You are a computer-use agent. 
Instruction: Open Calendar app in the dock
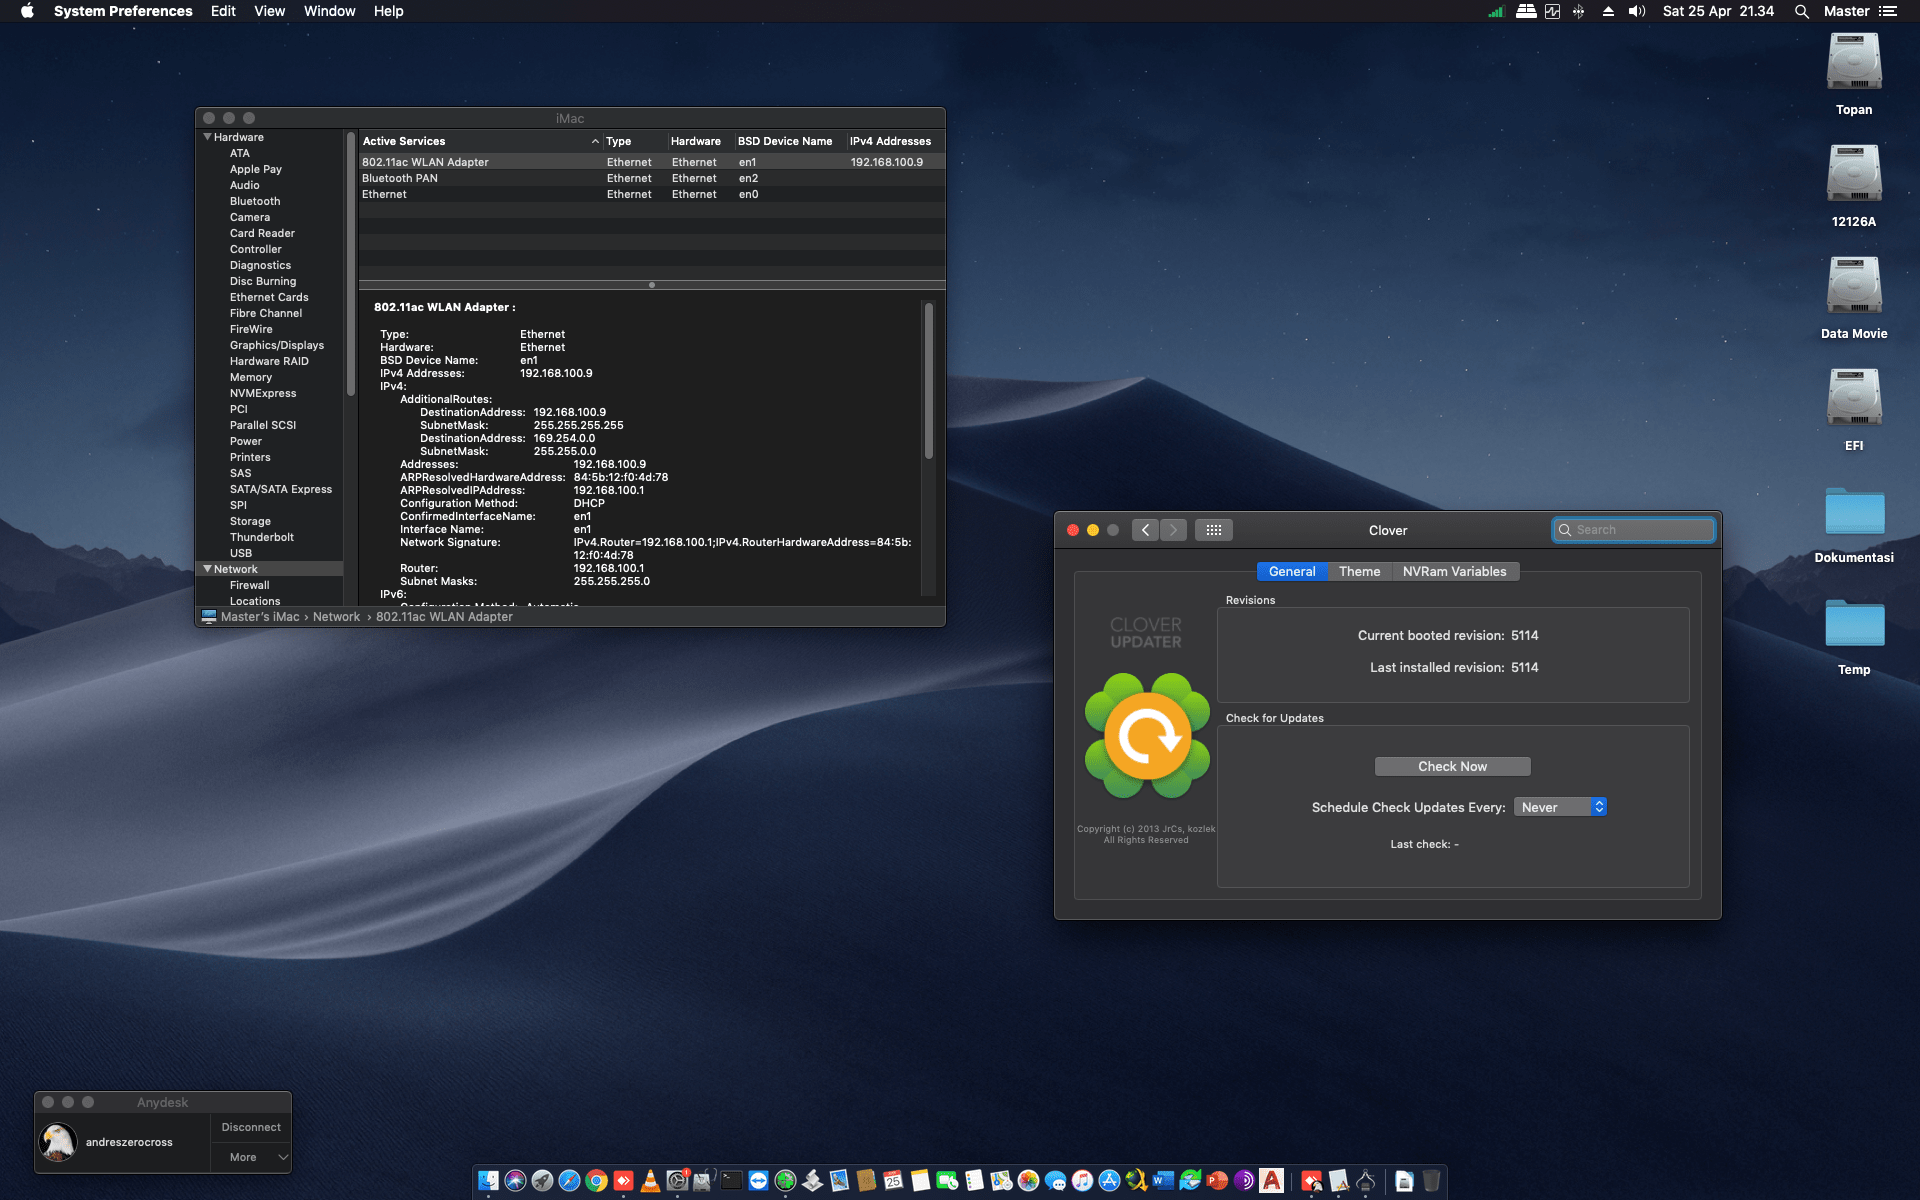point(893,1181)
